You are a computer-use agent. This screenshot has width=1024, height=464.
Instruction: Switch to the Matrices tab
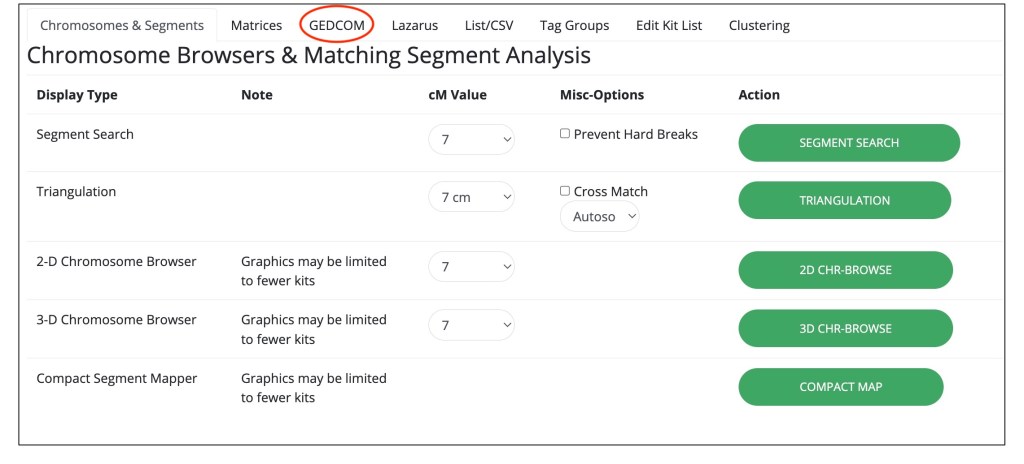tap(256, 25)
